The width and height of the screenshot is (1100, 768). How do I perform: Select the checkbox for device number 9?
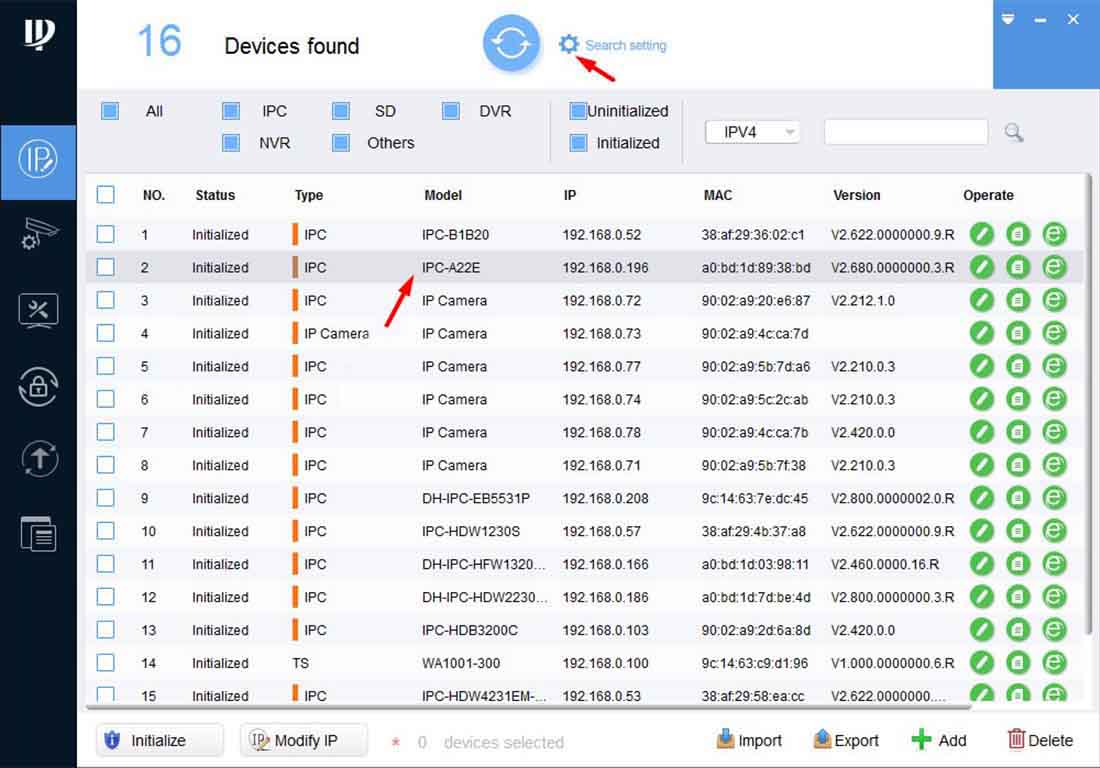106,498
